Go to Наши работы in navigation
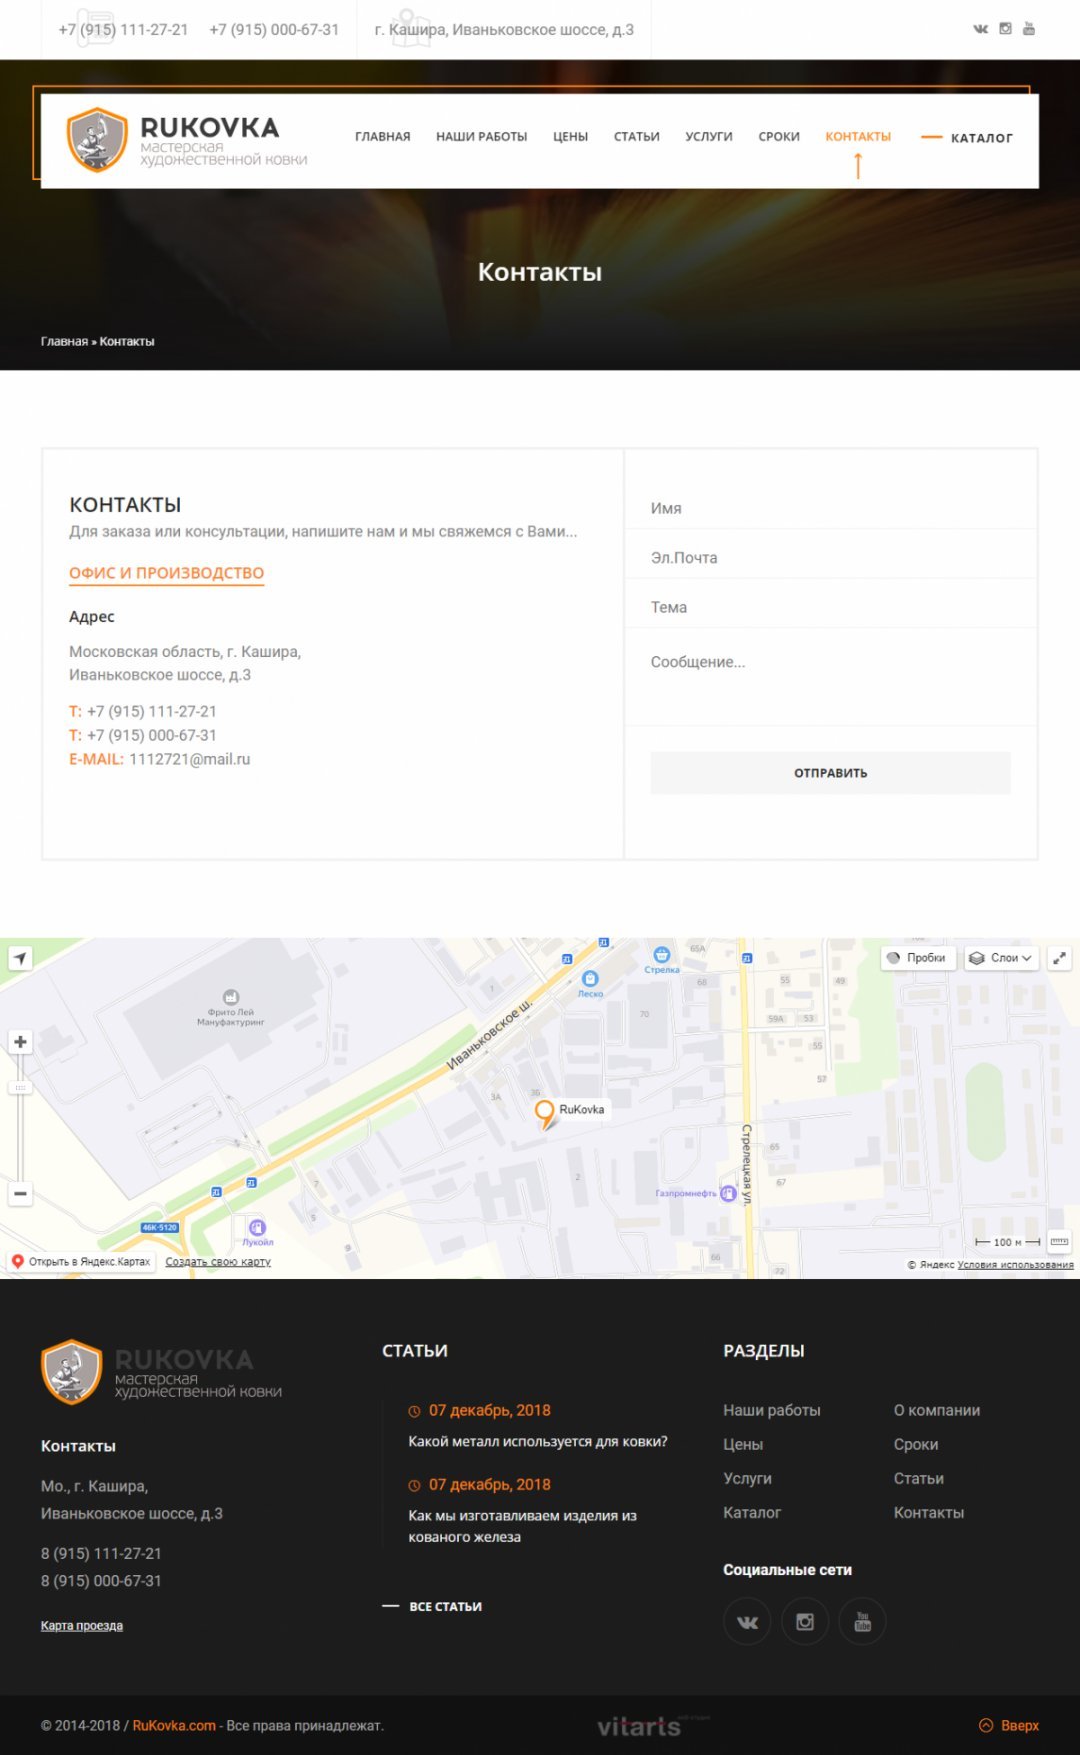The image size is (1080, 1755). pos(481,137)
